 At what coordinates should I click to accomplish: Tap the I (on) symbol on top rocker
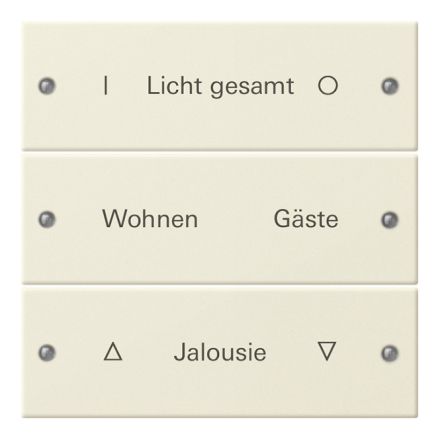click(106, 86)
